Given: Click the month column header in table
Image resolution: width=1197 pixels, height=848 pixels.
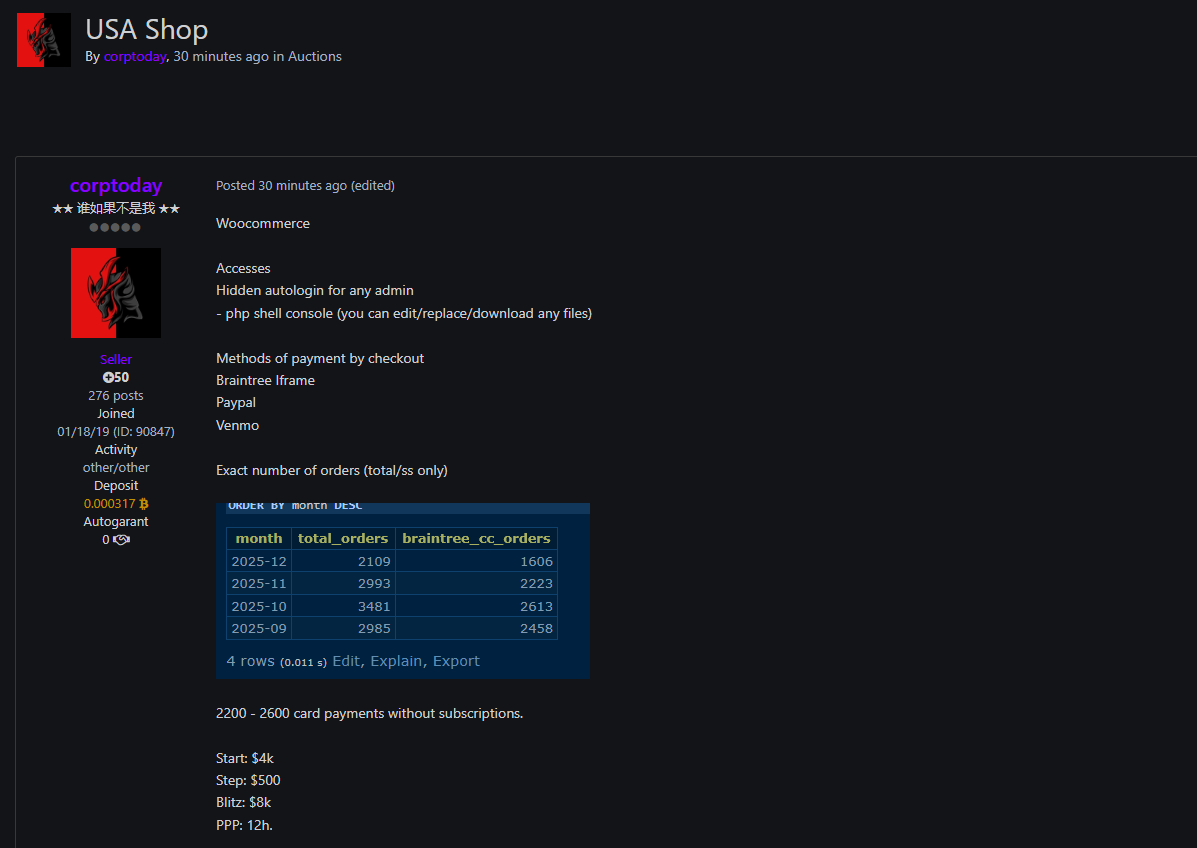Looking at the screenshot, I should pos(259,538).
